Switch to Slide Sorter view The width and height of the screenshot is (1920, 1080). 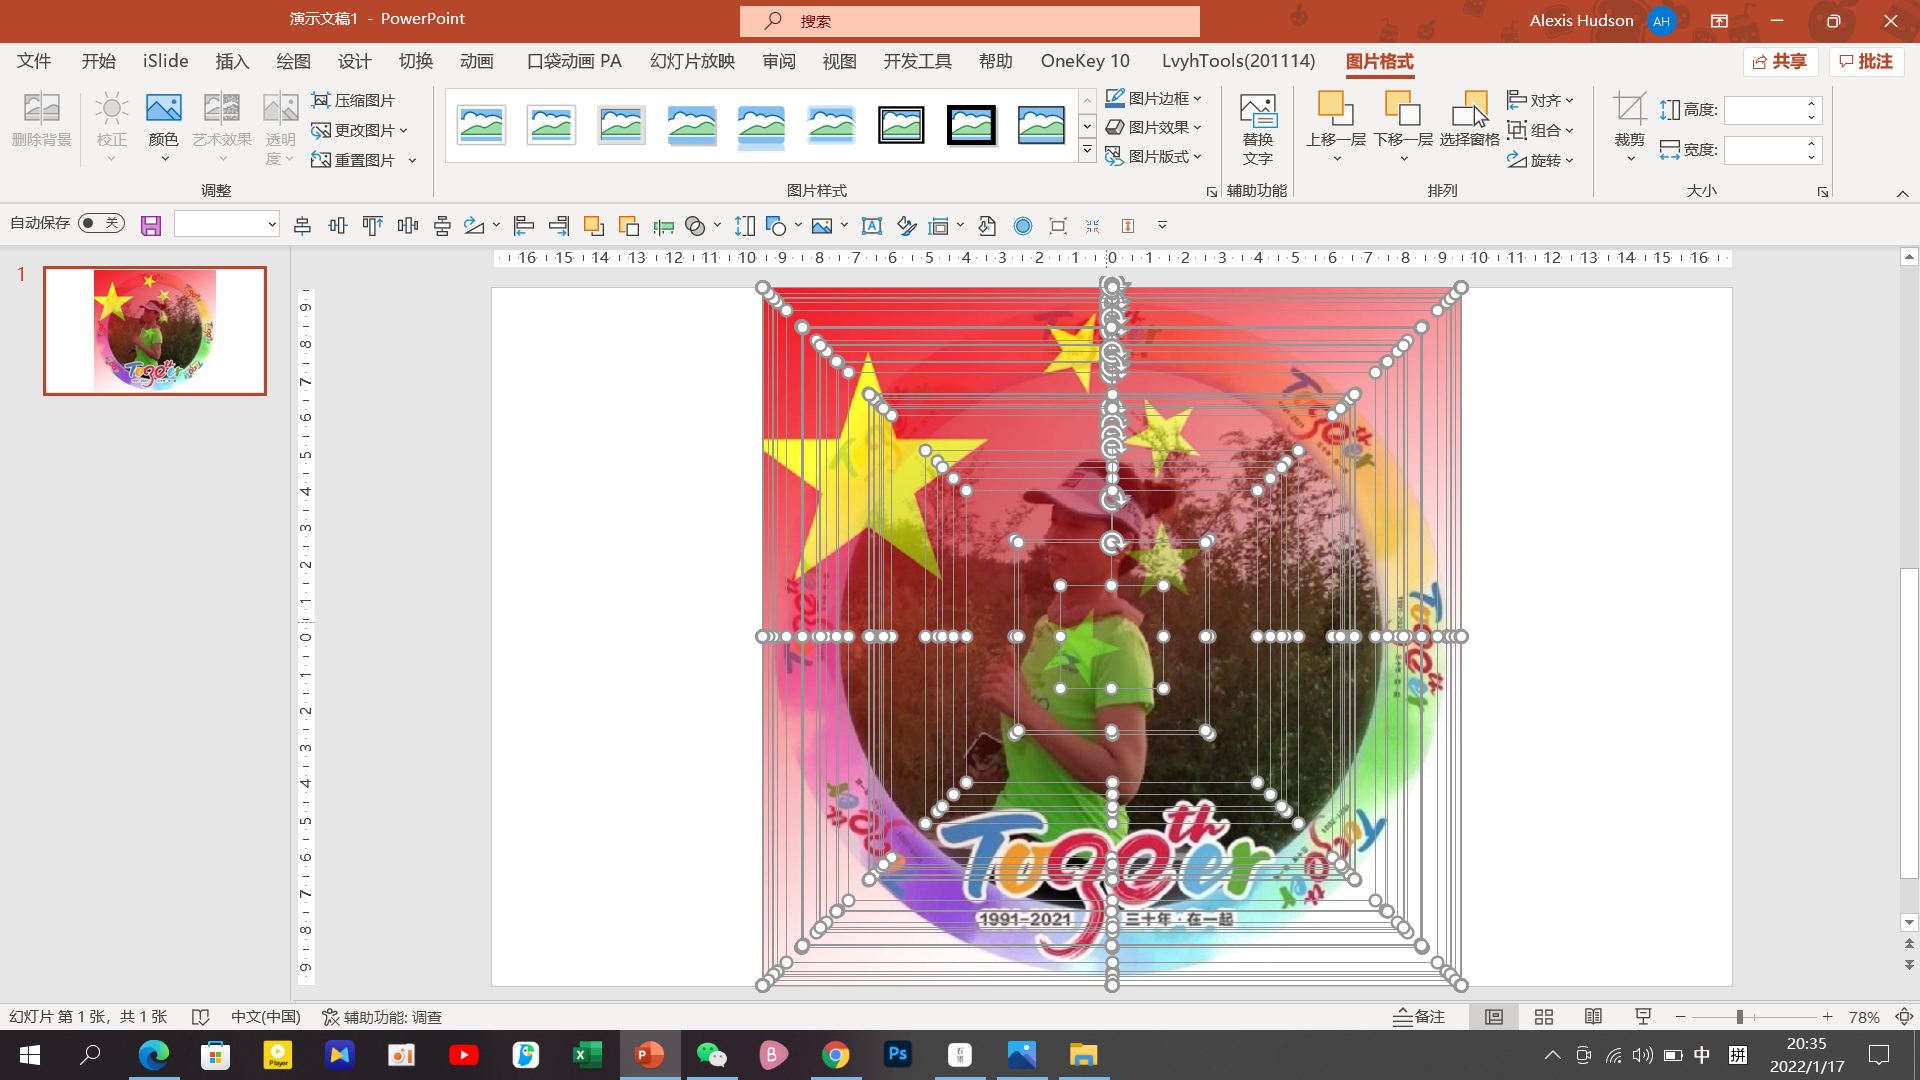tap(1543, 1016)
